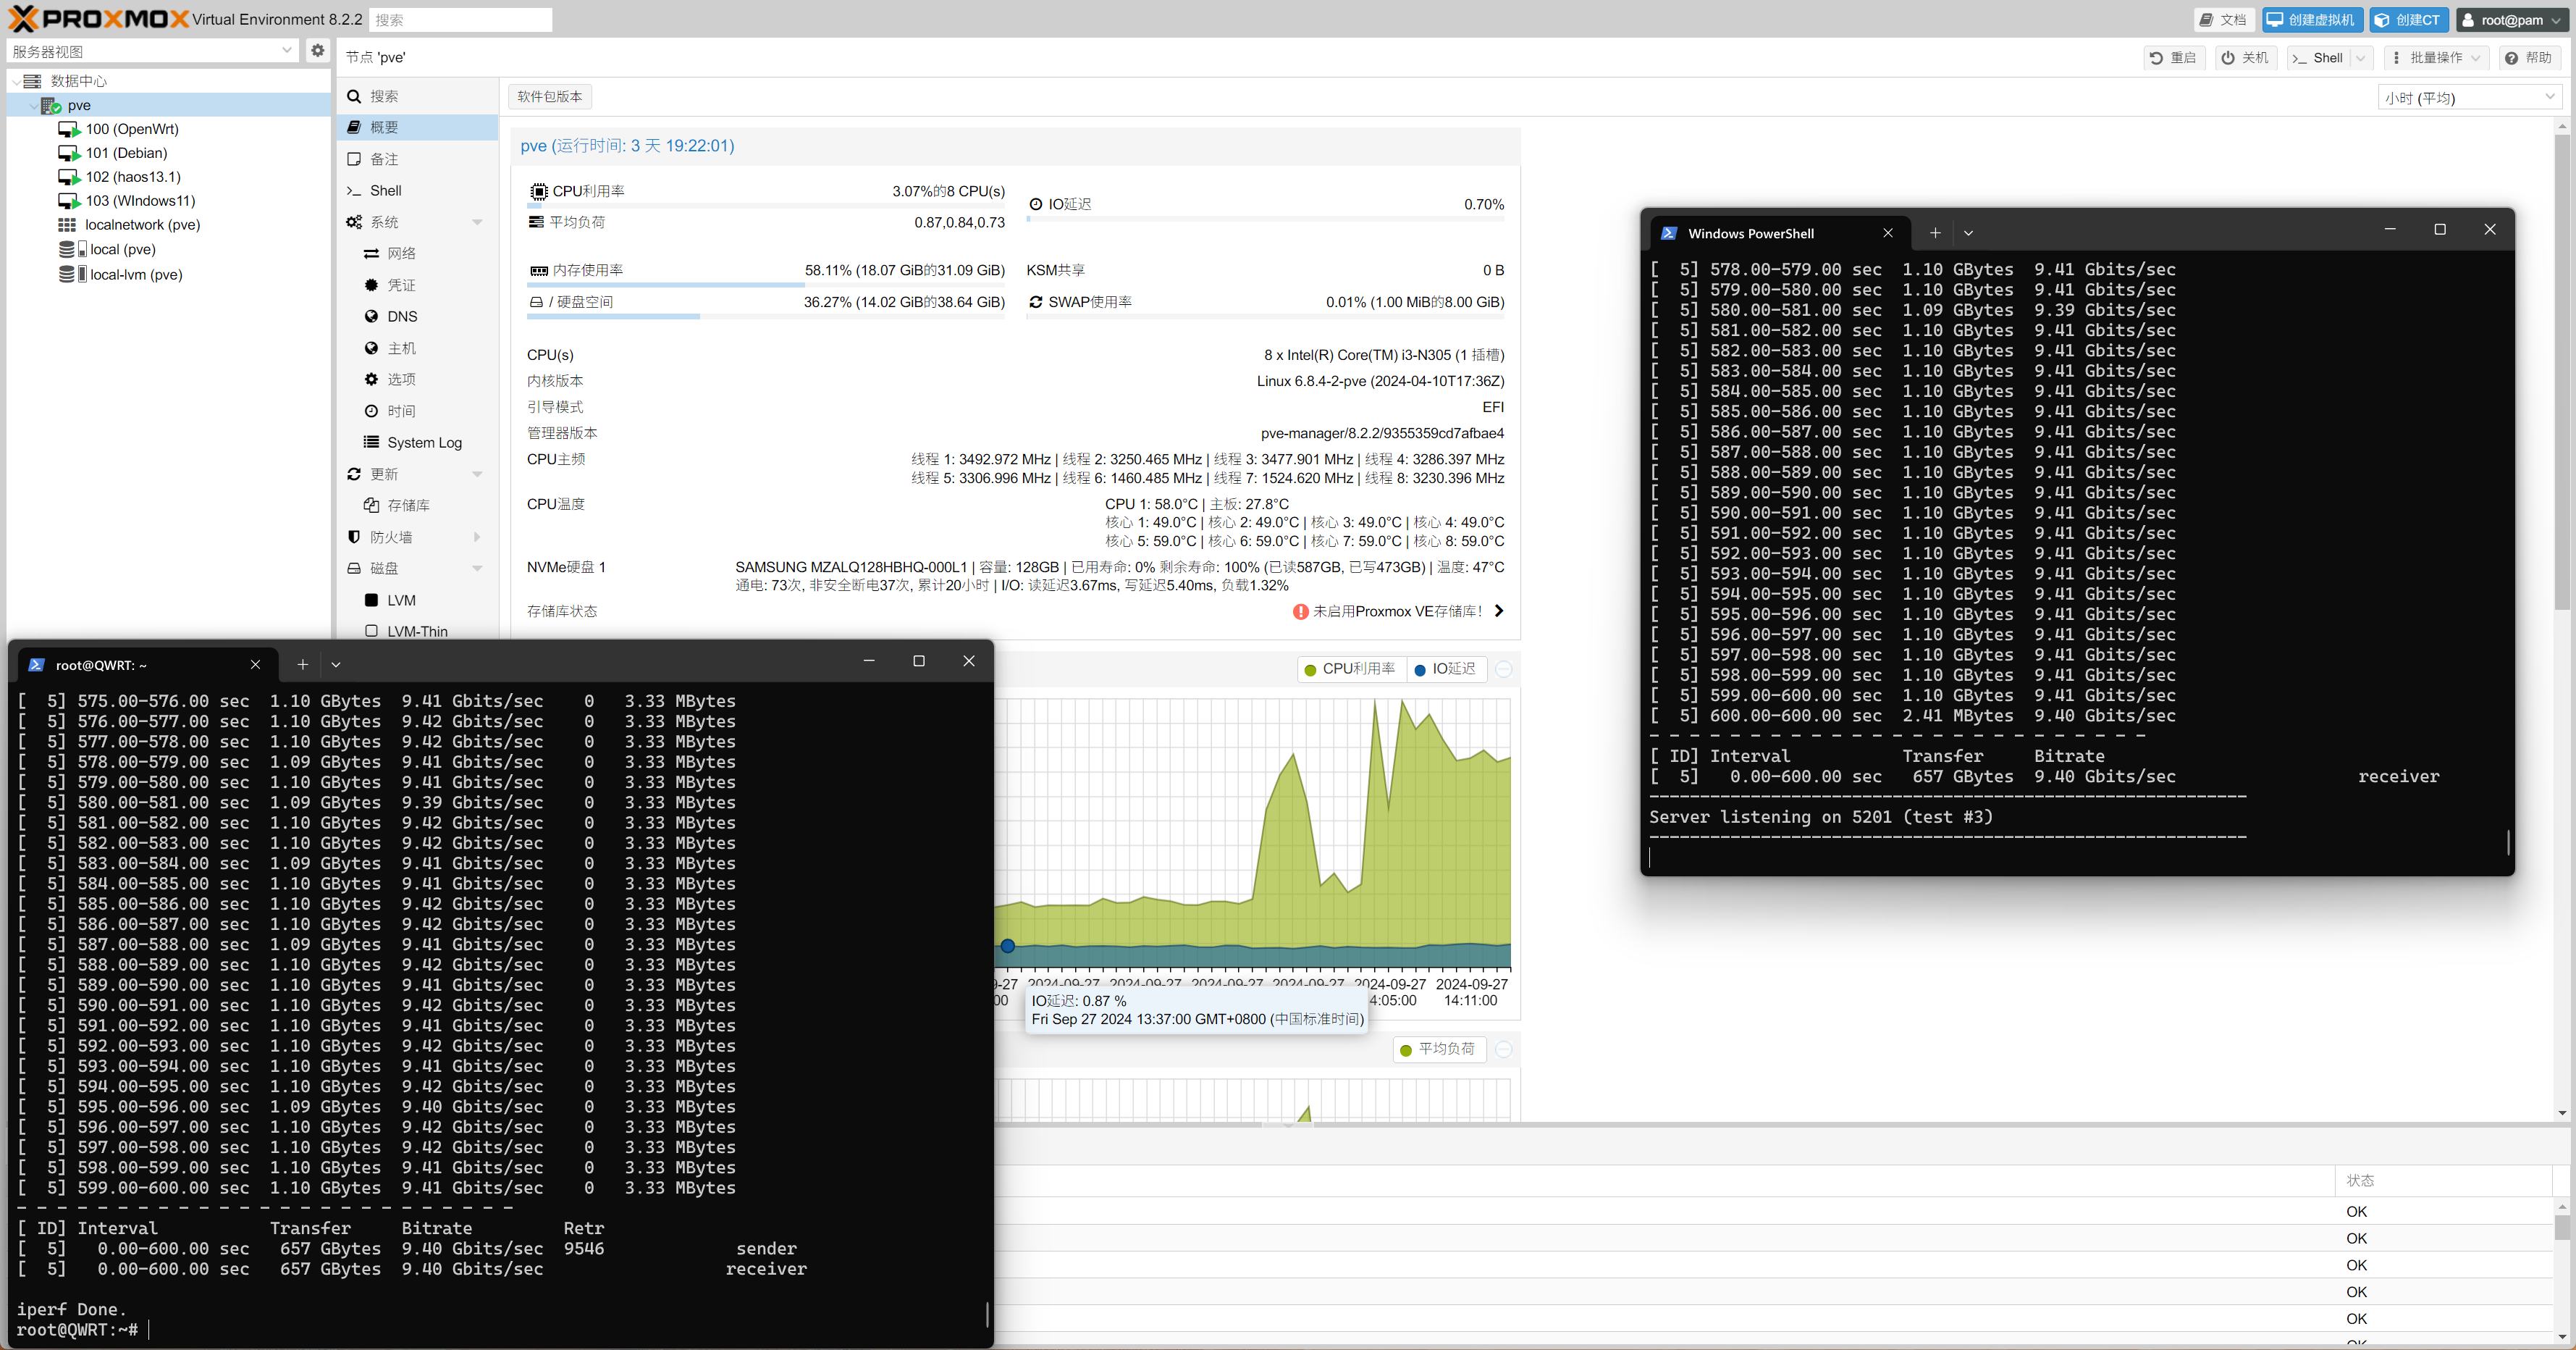The image size is (2576, 1350).
Task: Open local (pve) storage entry
Action: click(122, 249)
